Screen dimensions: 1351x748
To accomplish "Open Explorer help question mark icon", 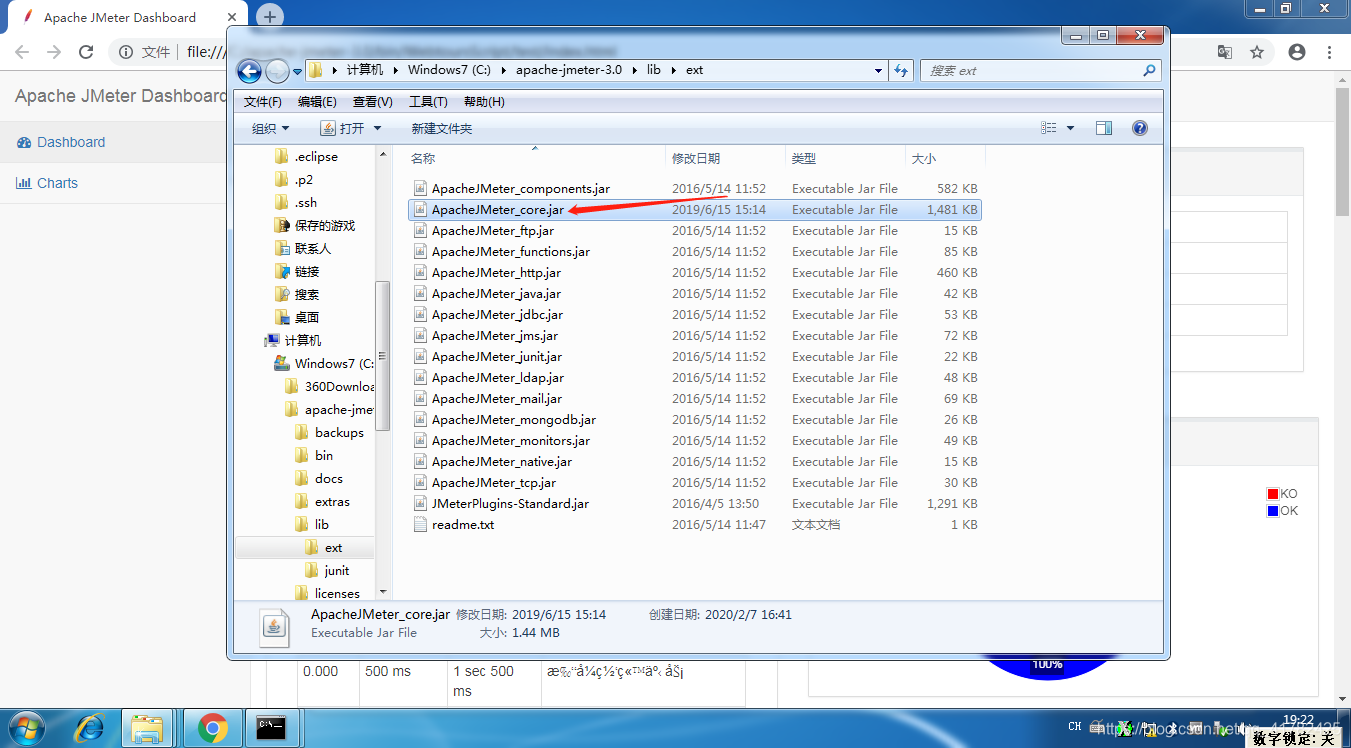I will coord(1139,128).
